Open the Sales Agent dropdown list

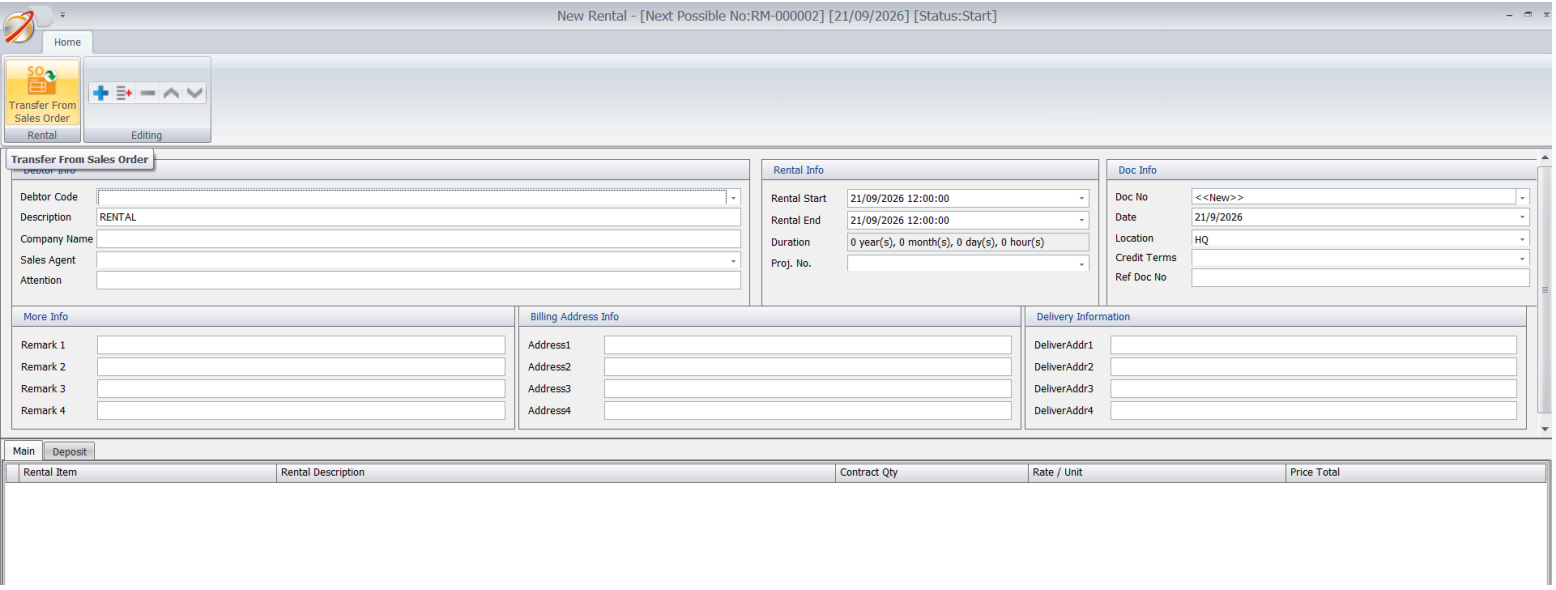pyautogui.click(x=733, y=260)
